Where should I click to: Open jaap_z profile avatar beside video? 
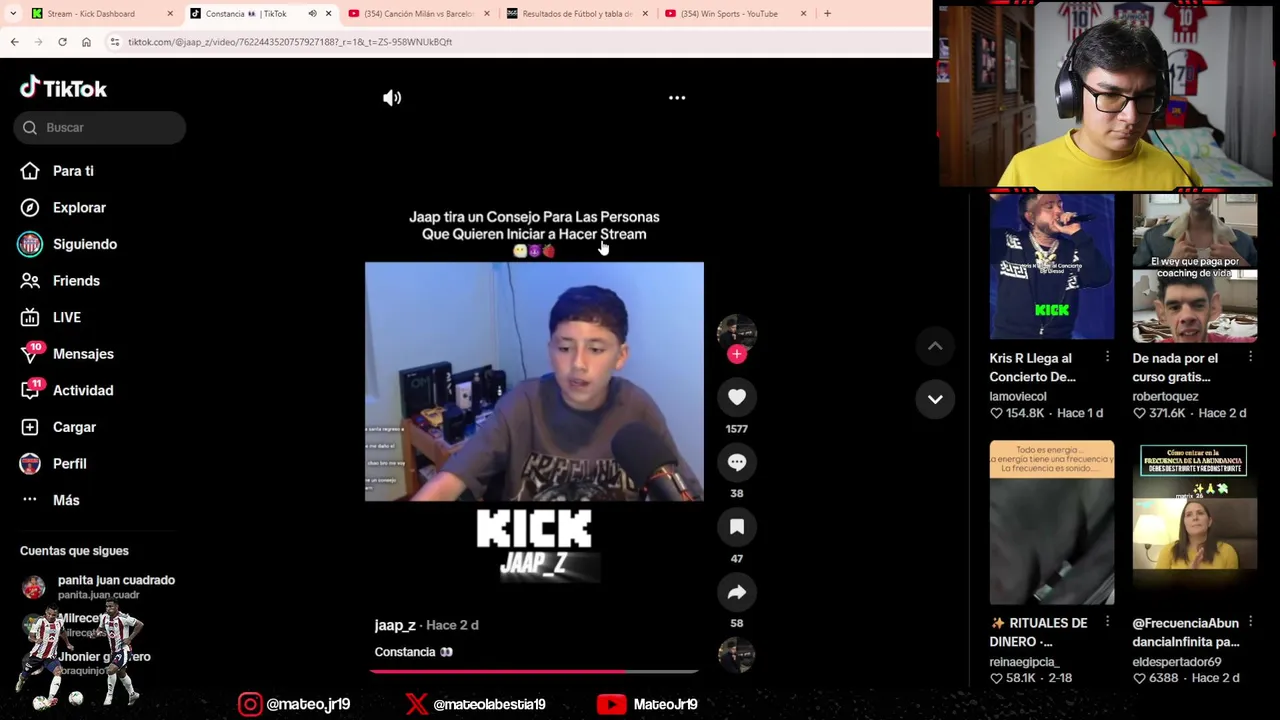click(x=737, y=333)
